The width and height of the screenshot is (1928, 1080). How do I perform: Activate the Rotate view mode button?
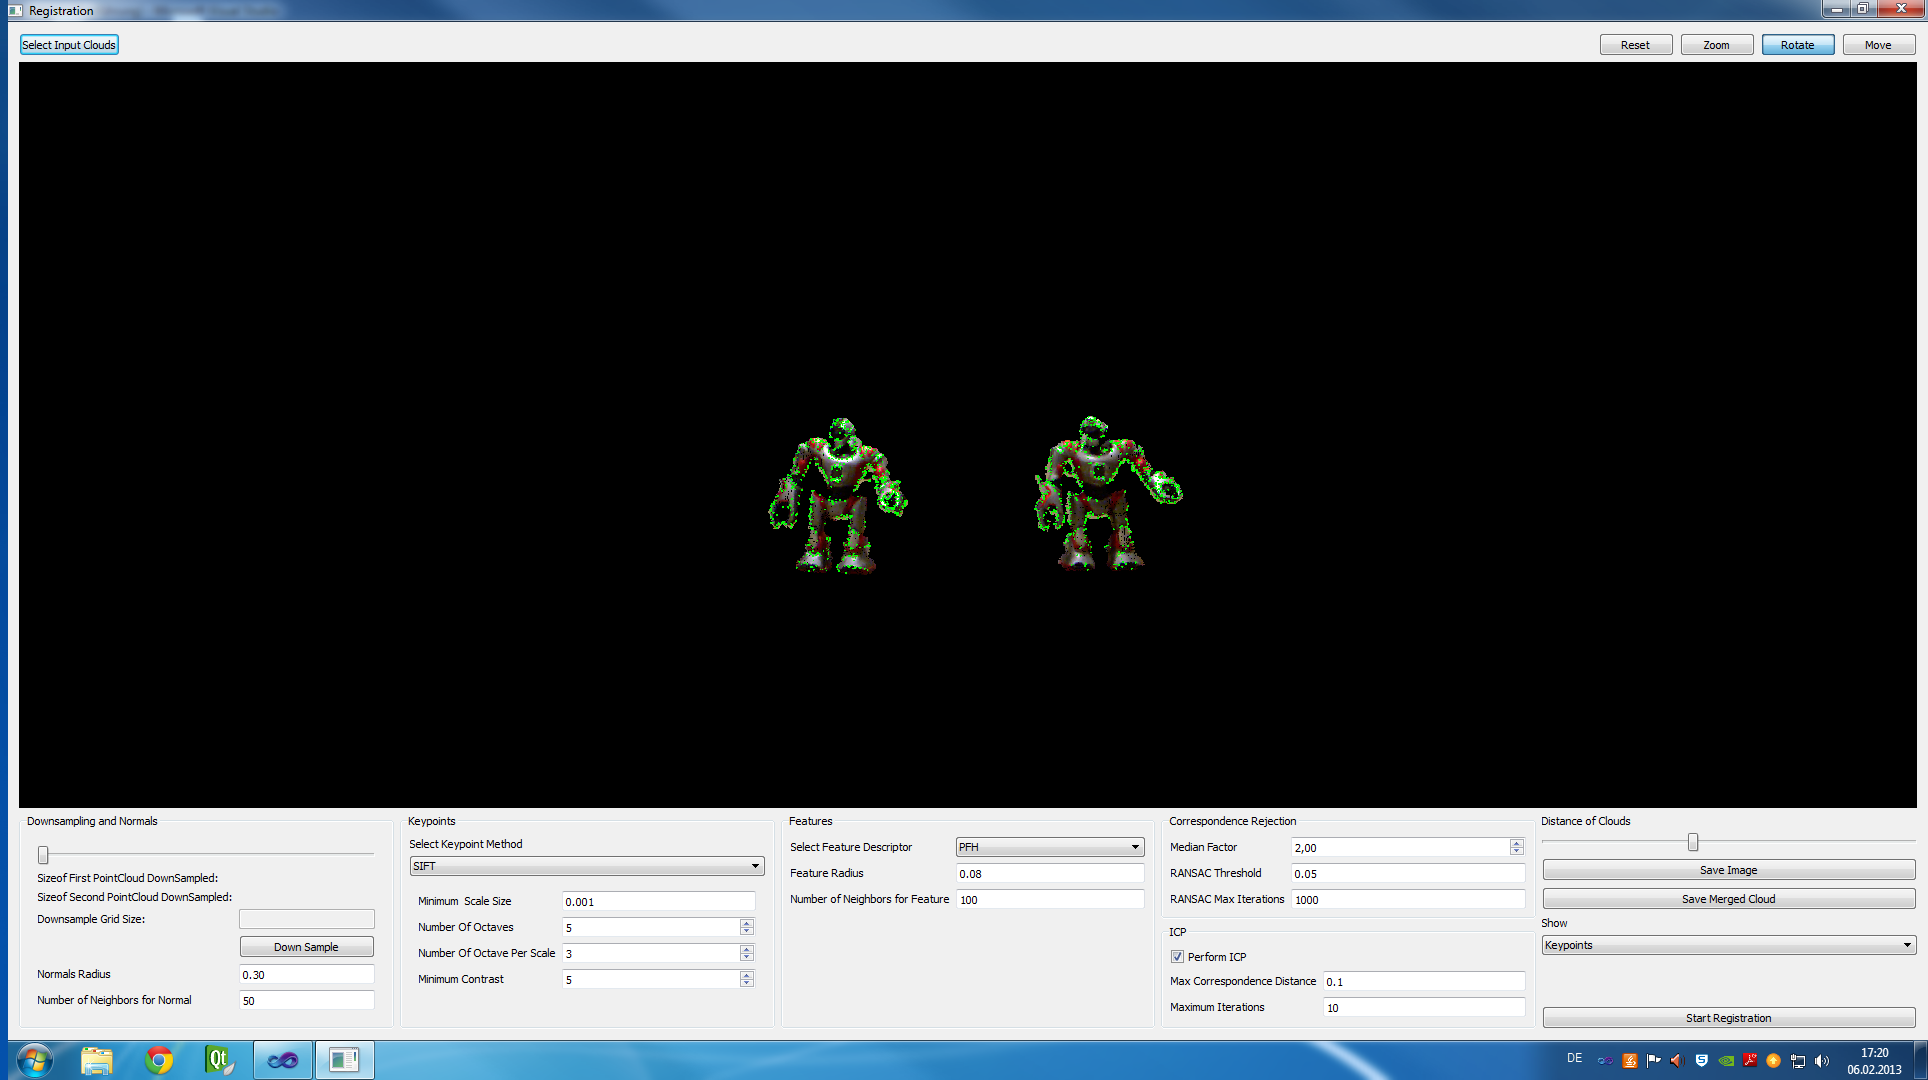tap(1797, 45)
